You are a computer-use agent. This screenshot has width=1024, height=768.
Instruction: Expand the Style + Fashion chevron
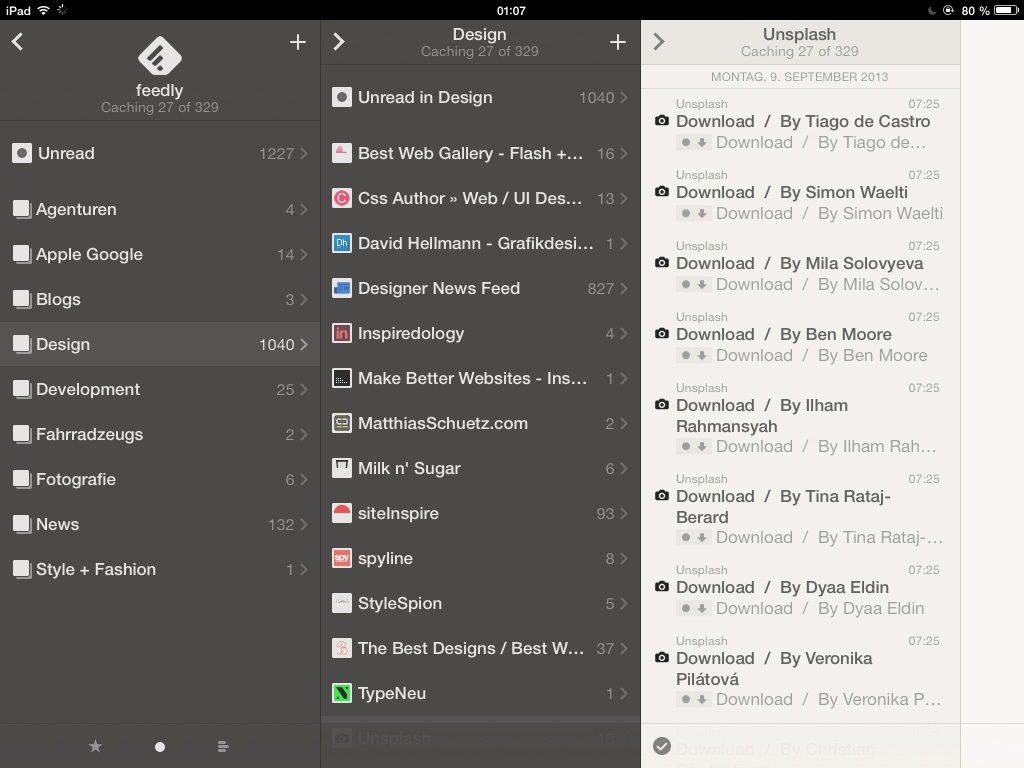[x=304, y=569]
